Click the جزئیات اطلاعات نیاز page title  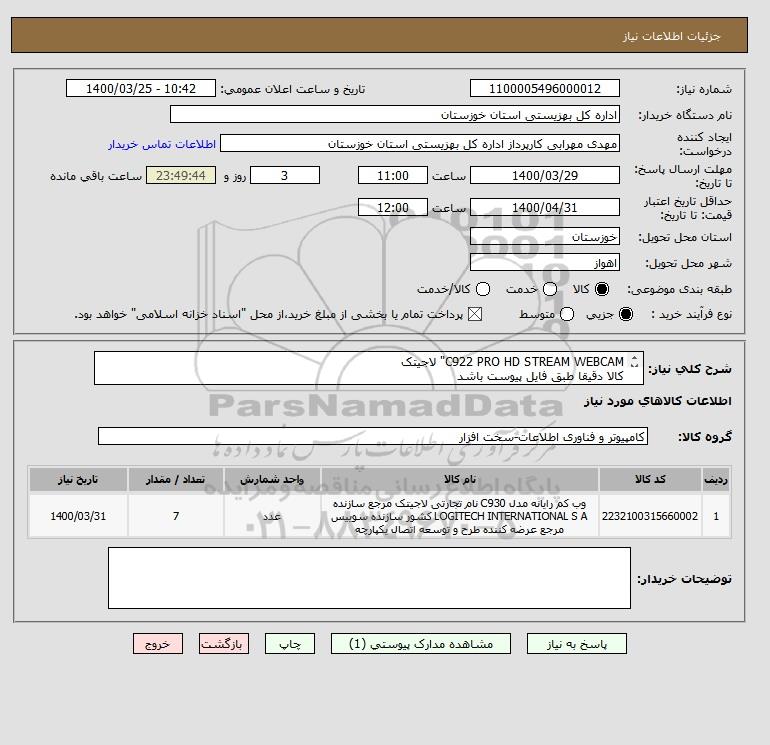pos(671,36)
